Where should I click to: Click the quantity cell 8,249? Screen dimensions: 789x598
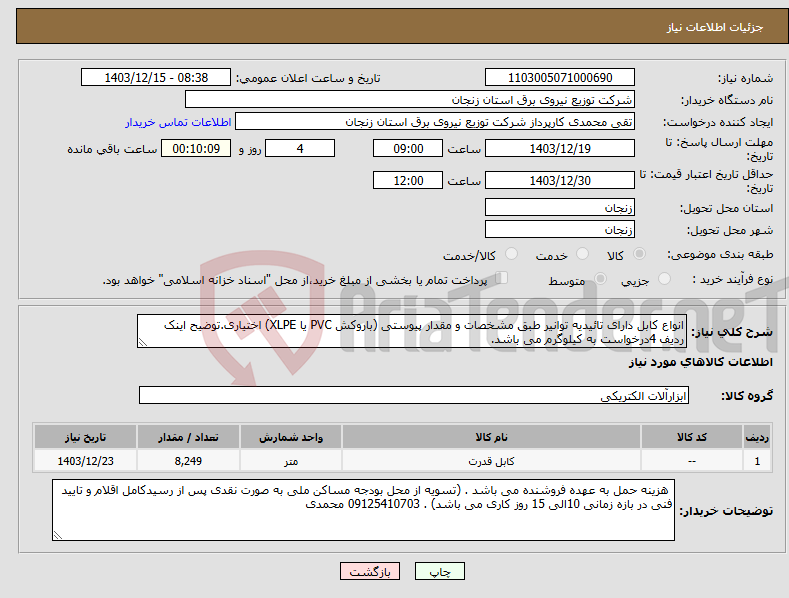tap(188, 461)
